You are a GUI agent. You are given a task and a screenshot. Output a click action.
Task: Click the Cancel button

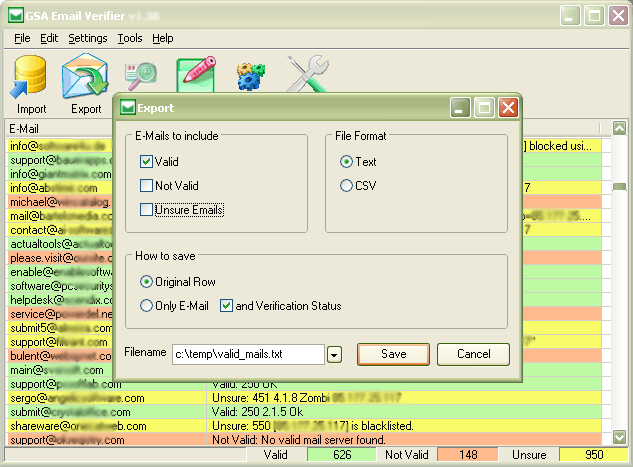(473, 354)
